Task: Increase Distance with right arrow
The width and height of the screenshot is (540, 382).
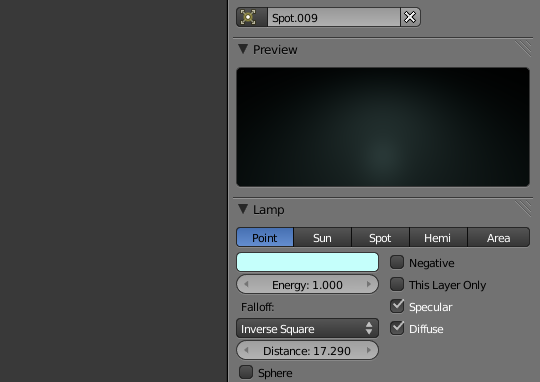Action: pyautogui.click(x=369, y=350)
